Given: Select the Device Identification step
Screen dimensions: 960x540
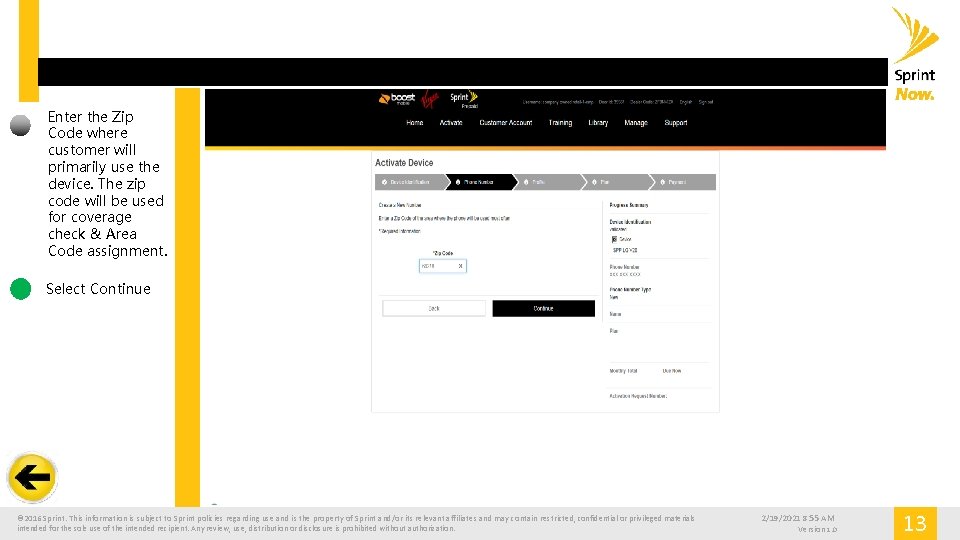Looking at the screenshot, I should coord(410,182).
